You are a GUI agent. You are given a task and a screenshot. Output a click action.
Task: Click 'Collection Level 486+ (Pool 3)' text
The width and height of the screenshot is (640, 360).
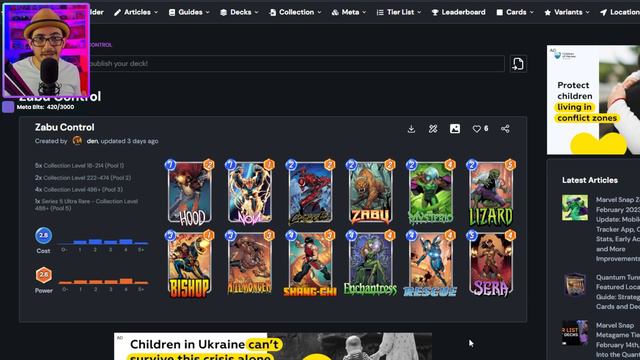pos(83,190)
